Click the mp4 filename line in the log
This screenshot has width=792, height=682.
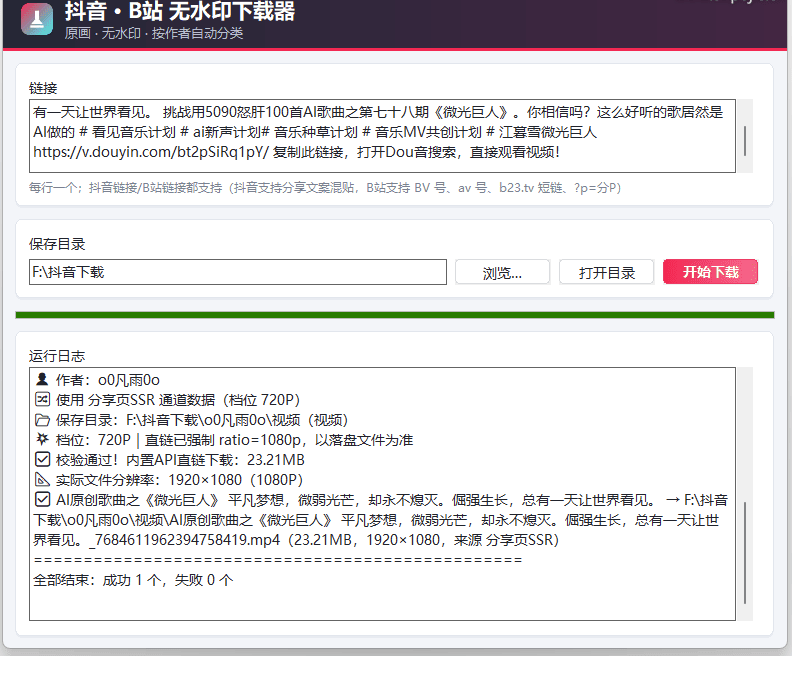pyautogui.click(x=296, y=540)
